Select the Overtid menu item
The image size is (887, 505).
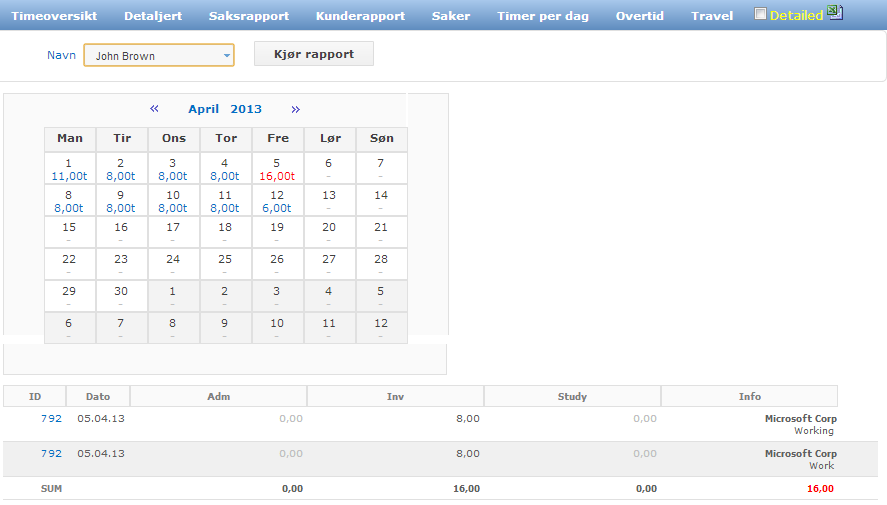(639, 16)
